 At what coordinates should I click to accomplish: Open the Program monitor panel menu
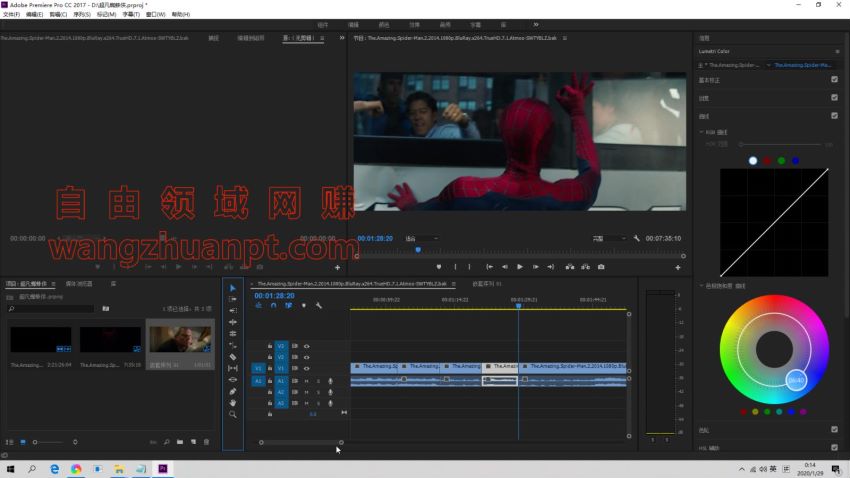[x=564, y=38]
